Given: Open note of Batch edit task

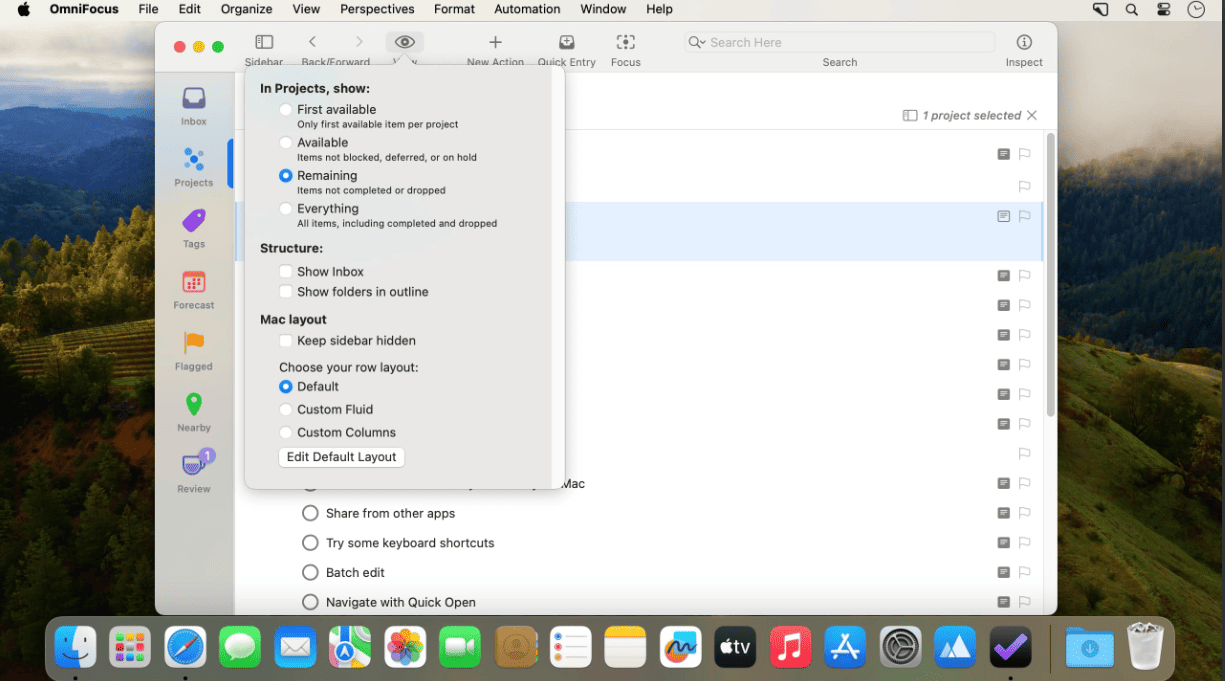Looking at the screenshot, I should [x=1003, y=572].
